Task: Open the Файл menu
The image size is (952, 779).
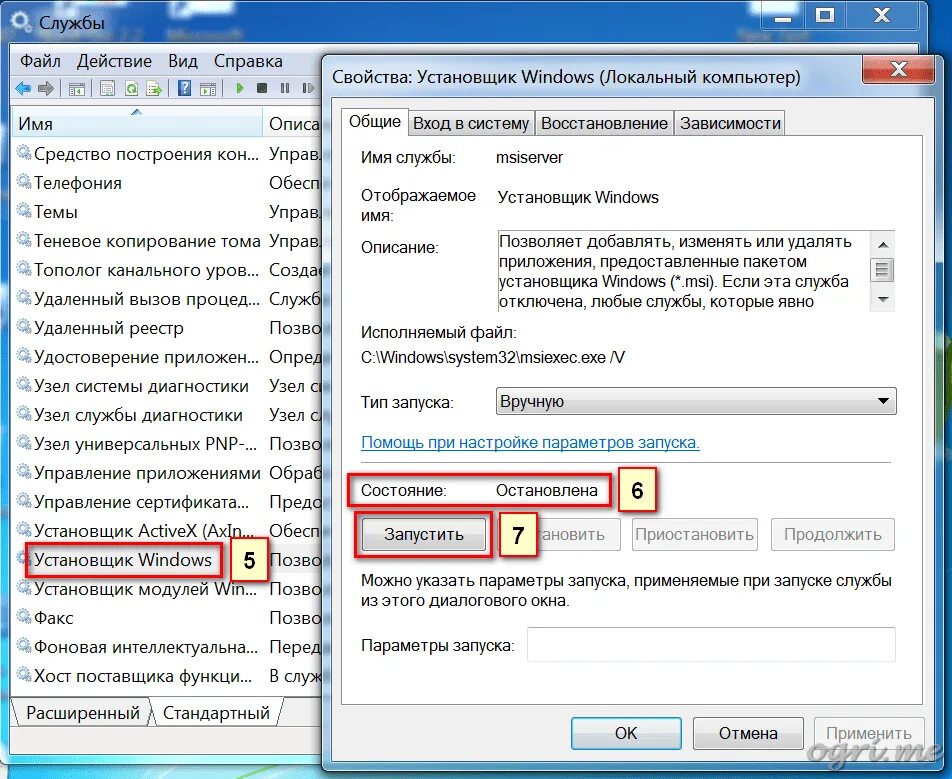Action: [40, 61]
